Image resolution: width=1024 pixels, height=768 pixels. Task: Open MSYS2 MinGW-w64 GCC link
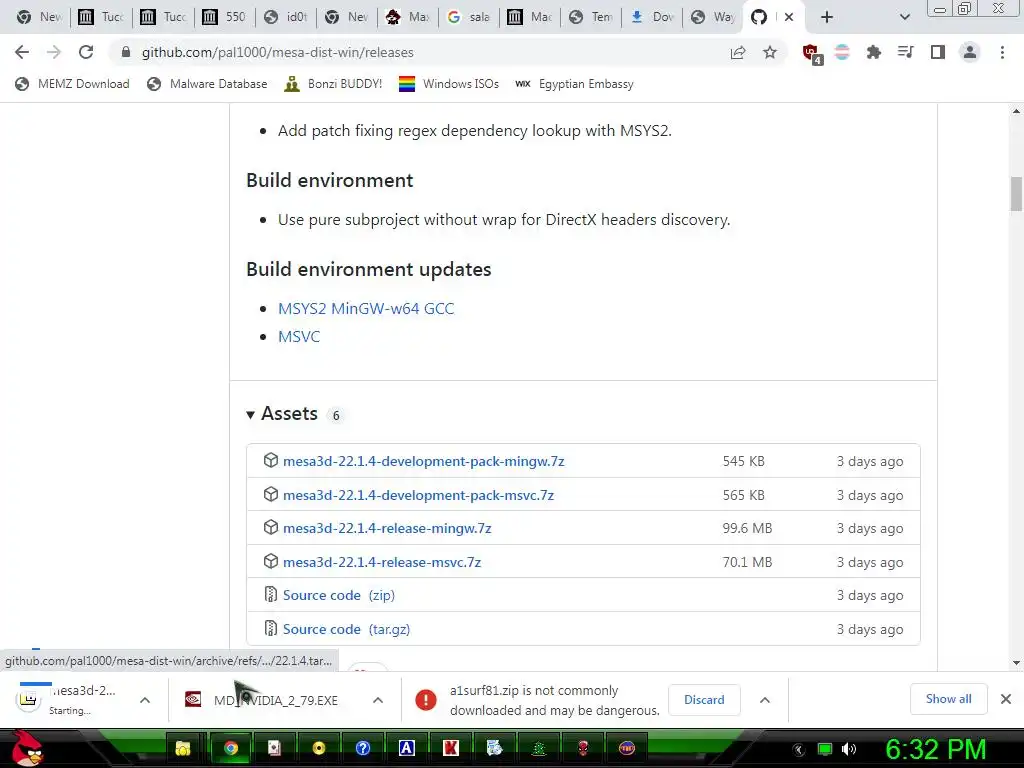coord(366,308)
